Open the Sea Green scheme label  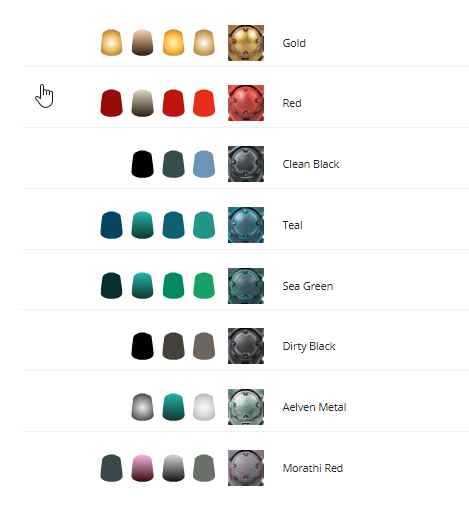click(308, 286)
